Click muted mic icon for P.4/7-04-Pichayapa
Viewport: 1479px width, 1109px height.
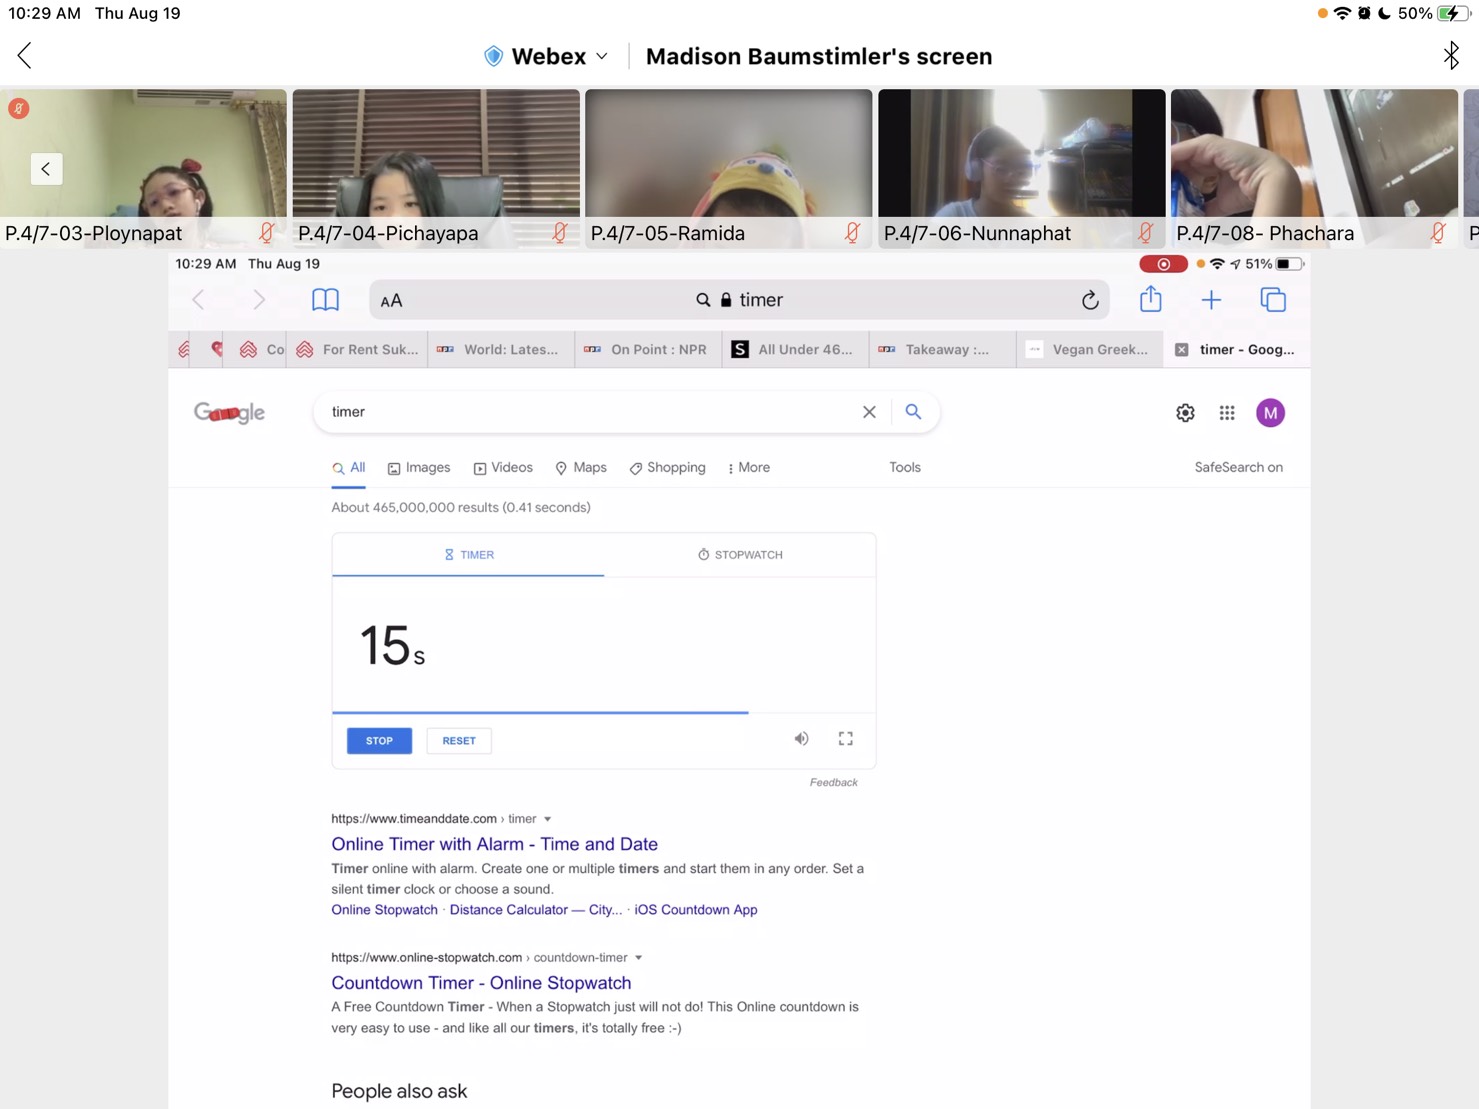tap(560, 233)
